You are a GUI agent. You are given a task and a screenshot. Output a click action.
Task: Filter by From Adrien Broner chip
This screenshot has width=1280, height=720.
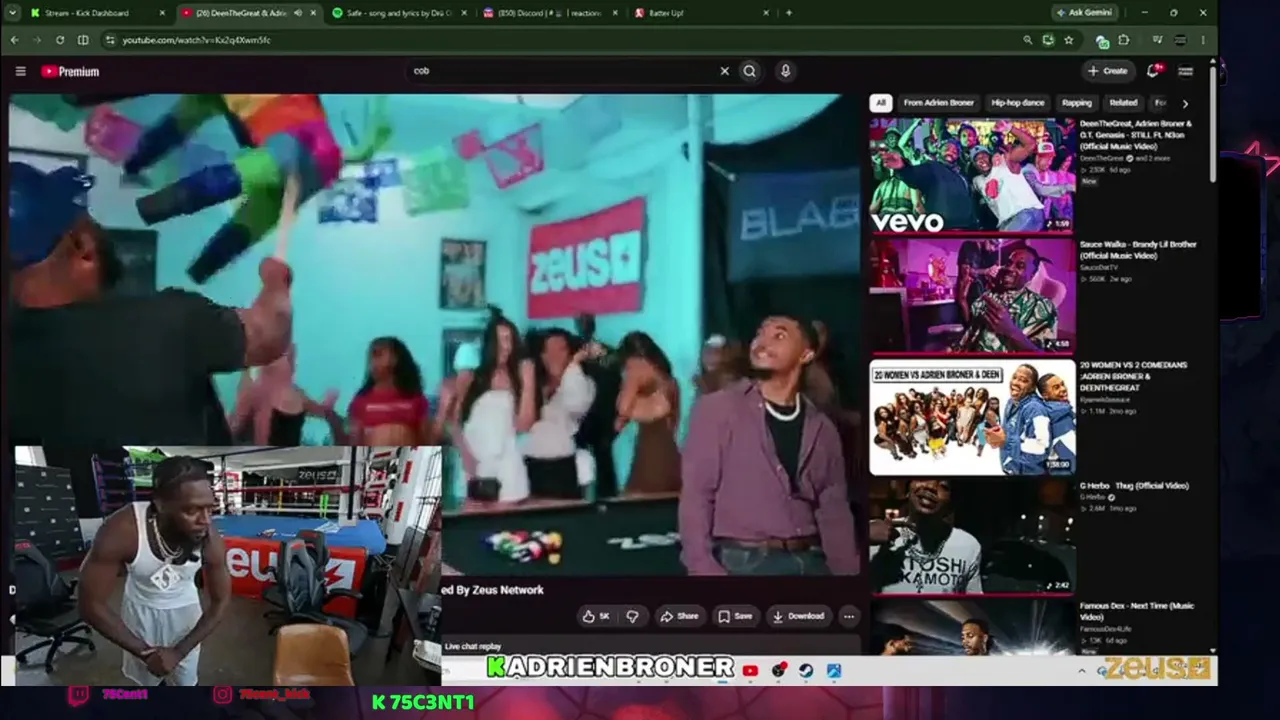tap(938, 103)
